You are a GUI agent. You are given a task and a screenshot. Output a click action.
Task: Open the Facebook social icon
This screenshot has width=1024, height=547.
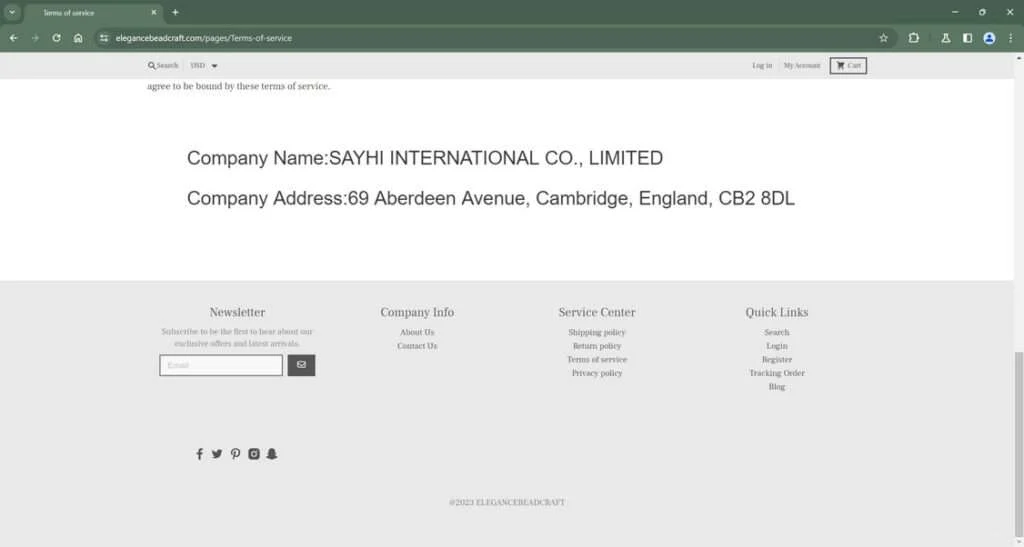[x=199, y=454]
